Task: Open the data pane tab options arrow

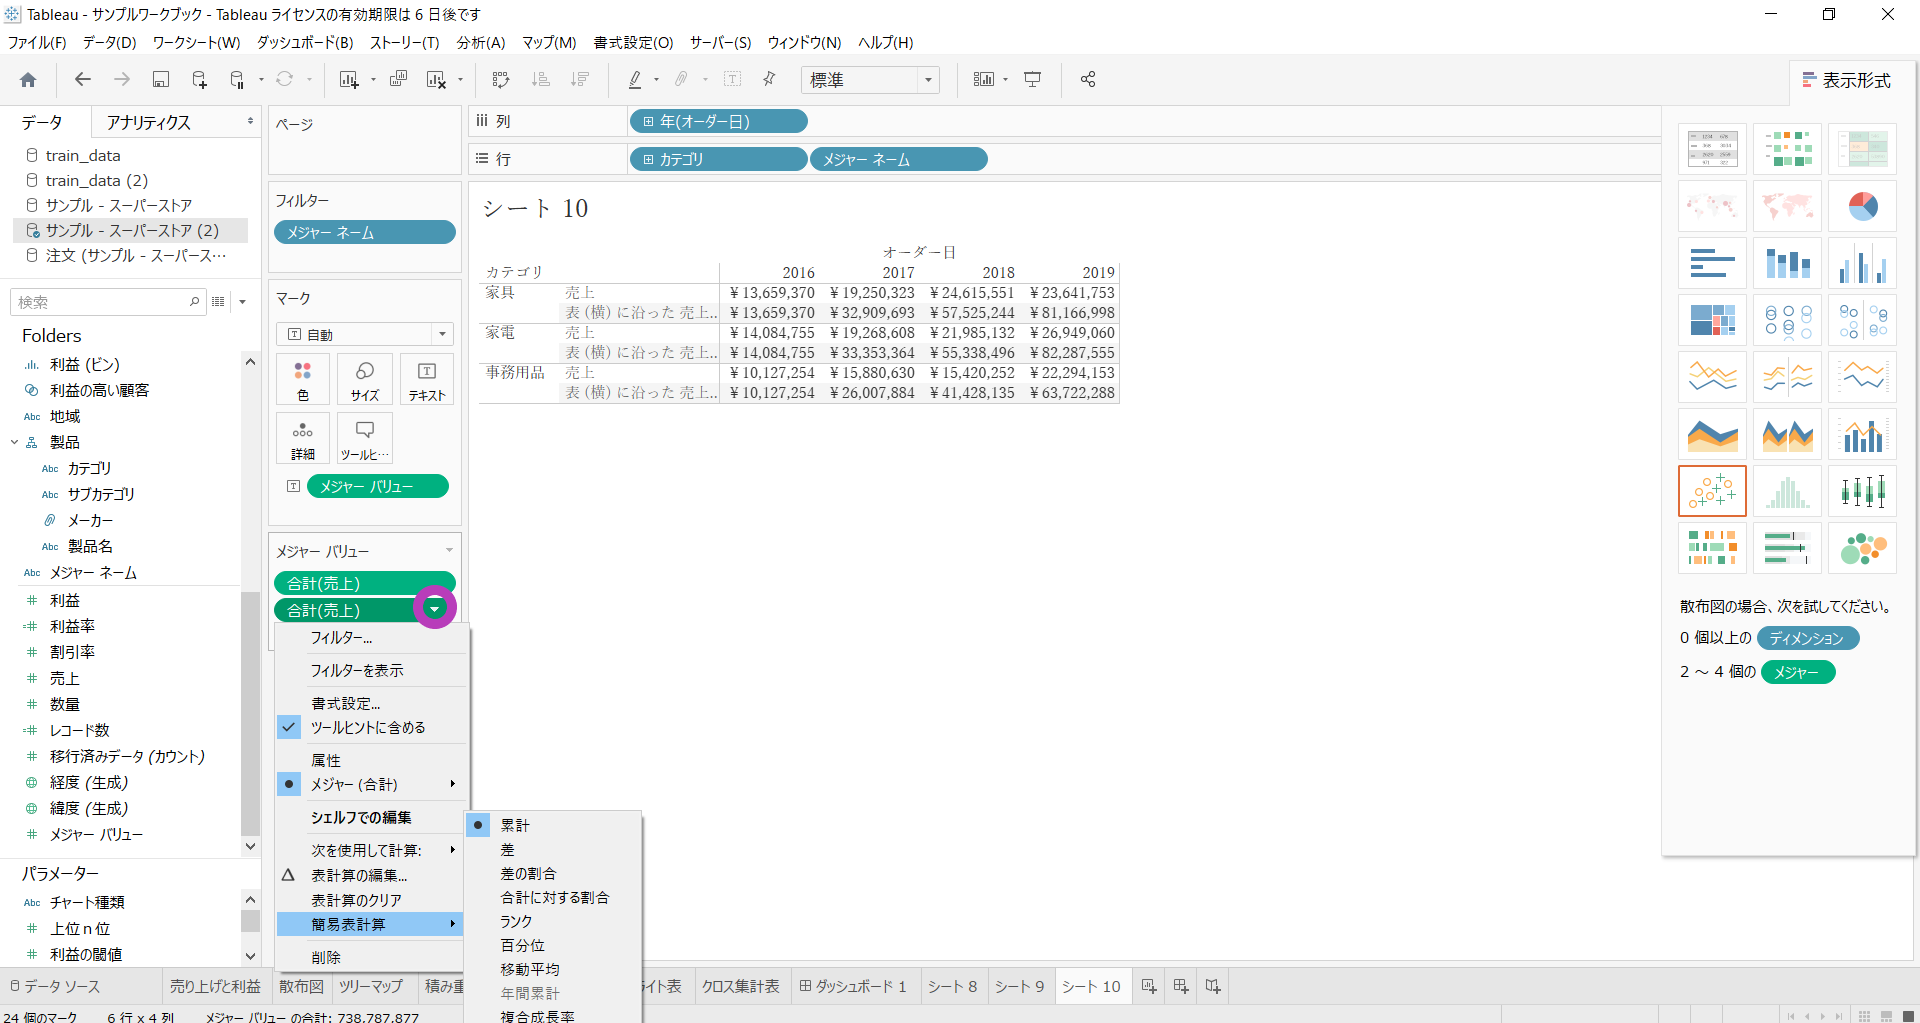Action: [250, 122]
